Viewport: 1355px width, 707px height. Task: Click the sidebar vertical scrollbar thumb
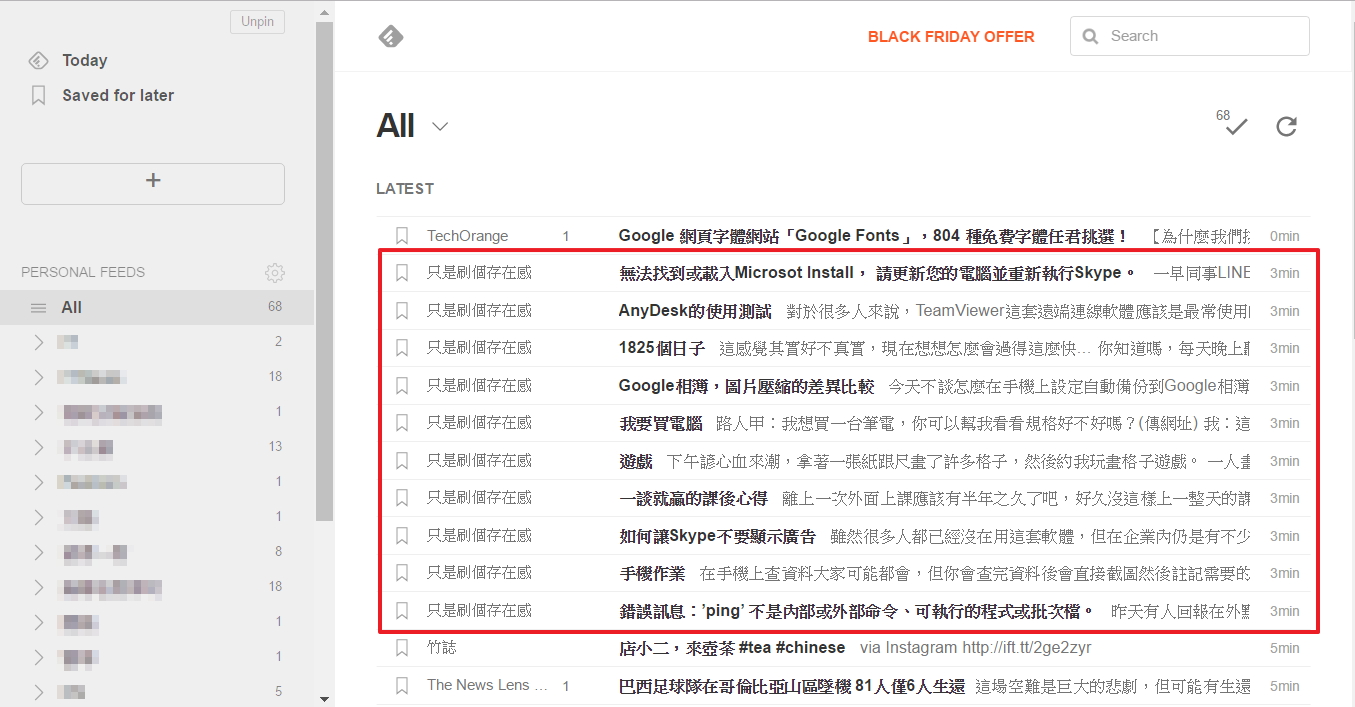(x=324, y=270)
